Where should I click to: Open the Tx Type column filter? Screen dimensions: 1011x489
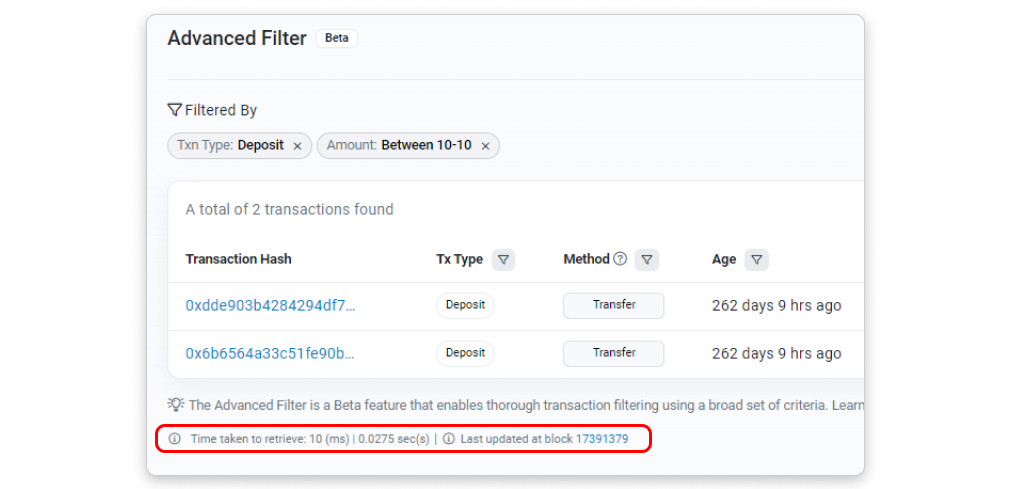pos(504,260)
